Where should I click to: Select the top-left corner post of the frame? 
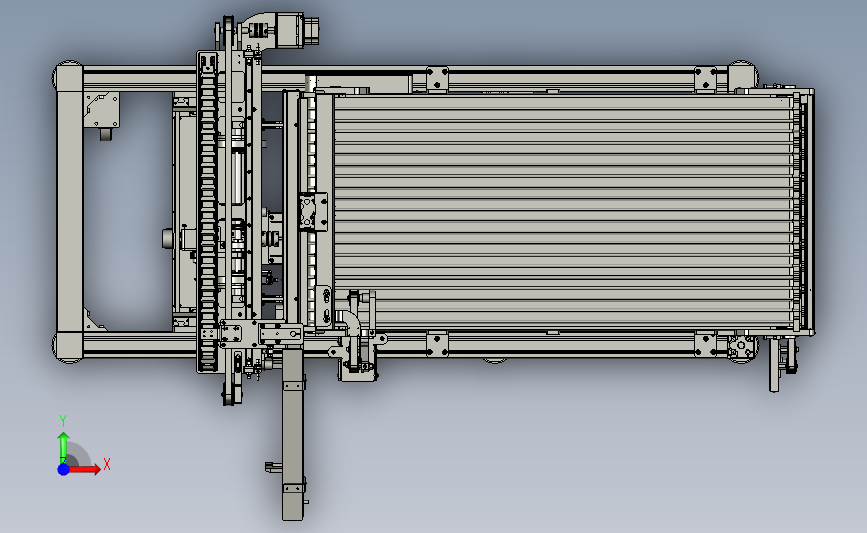(x=69, y=79)
